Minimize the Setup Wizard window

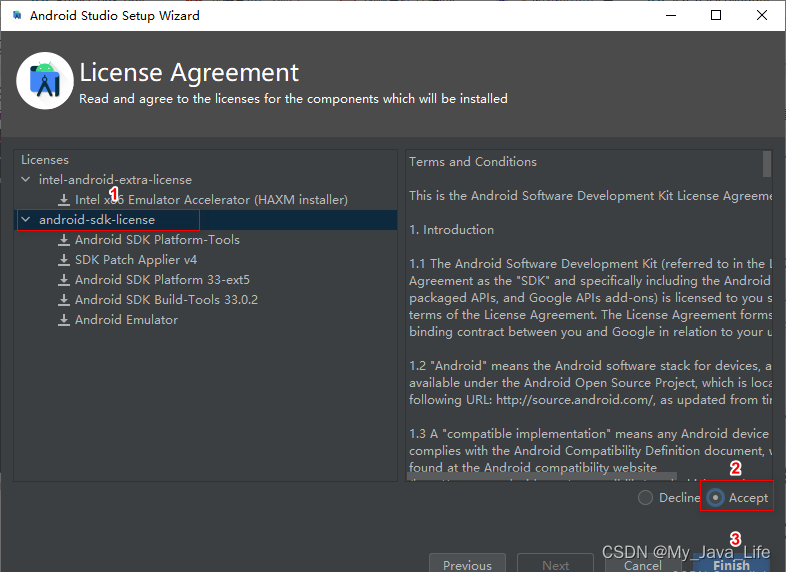671,15
